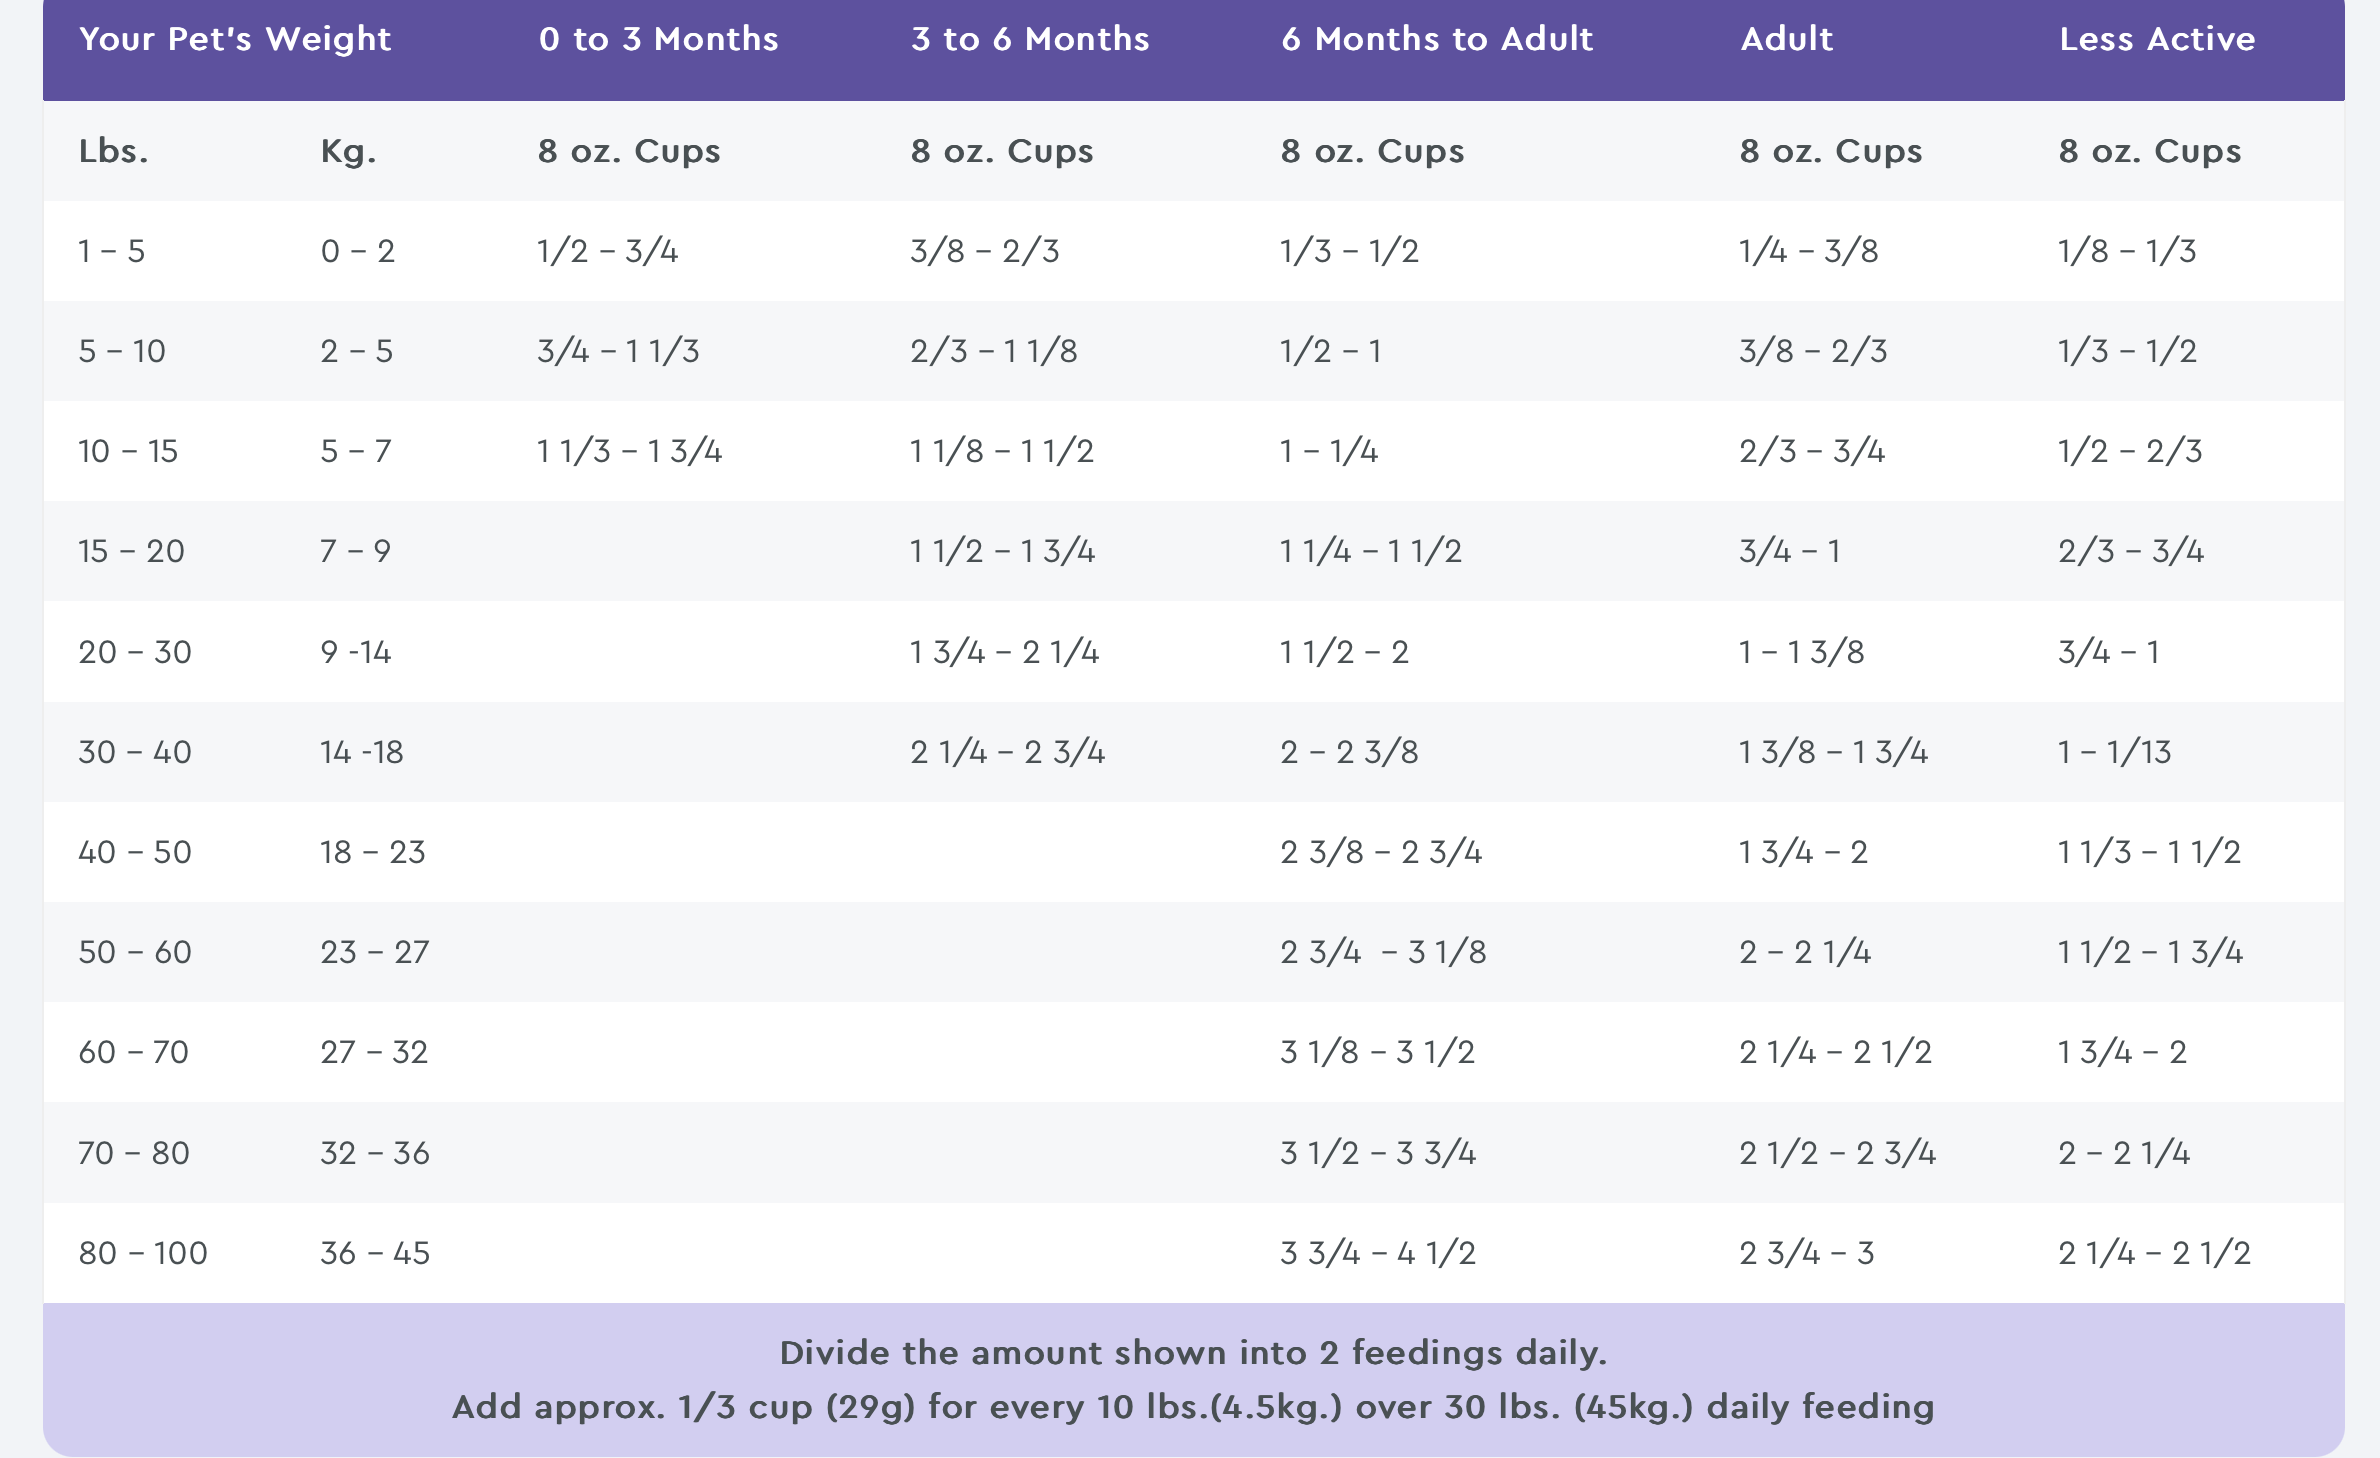Select the "36 – 45" kg weight cell
The image size is (2380, 1458).
coord(375,1253)
